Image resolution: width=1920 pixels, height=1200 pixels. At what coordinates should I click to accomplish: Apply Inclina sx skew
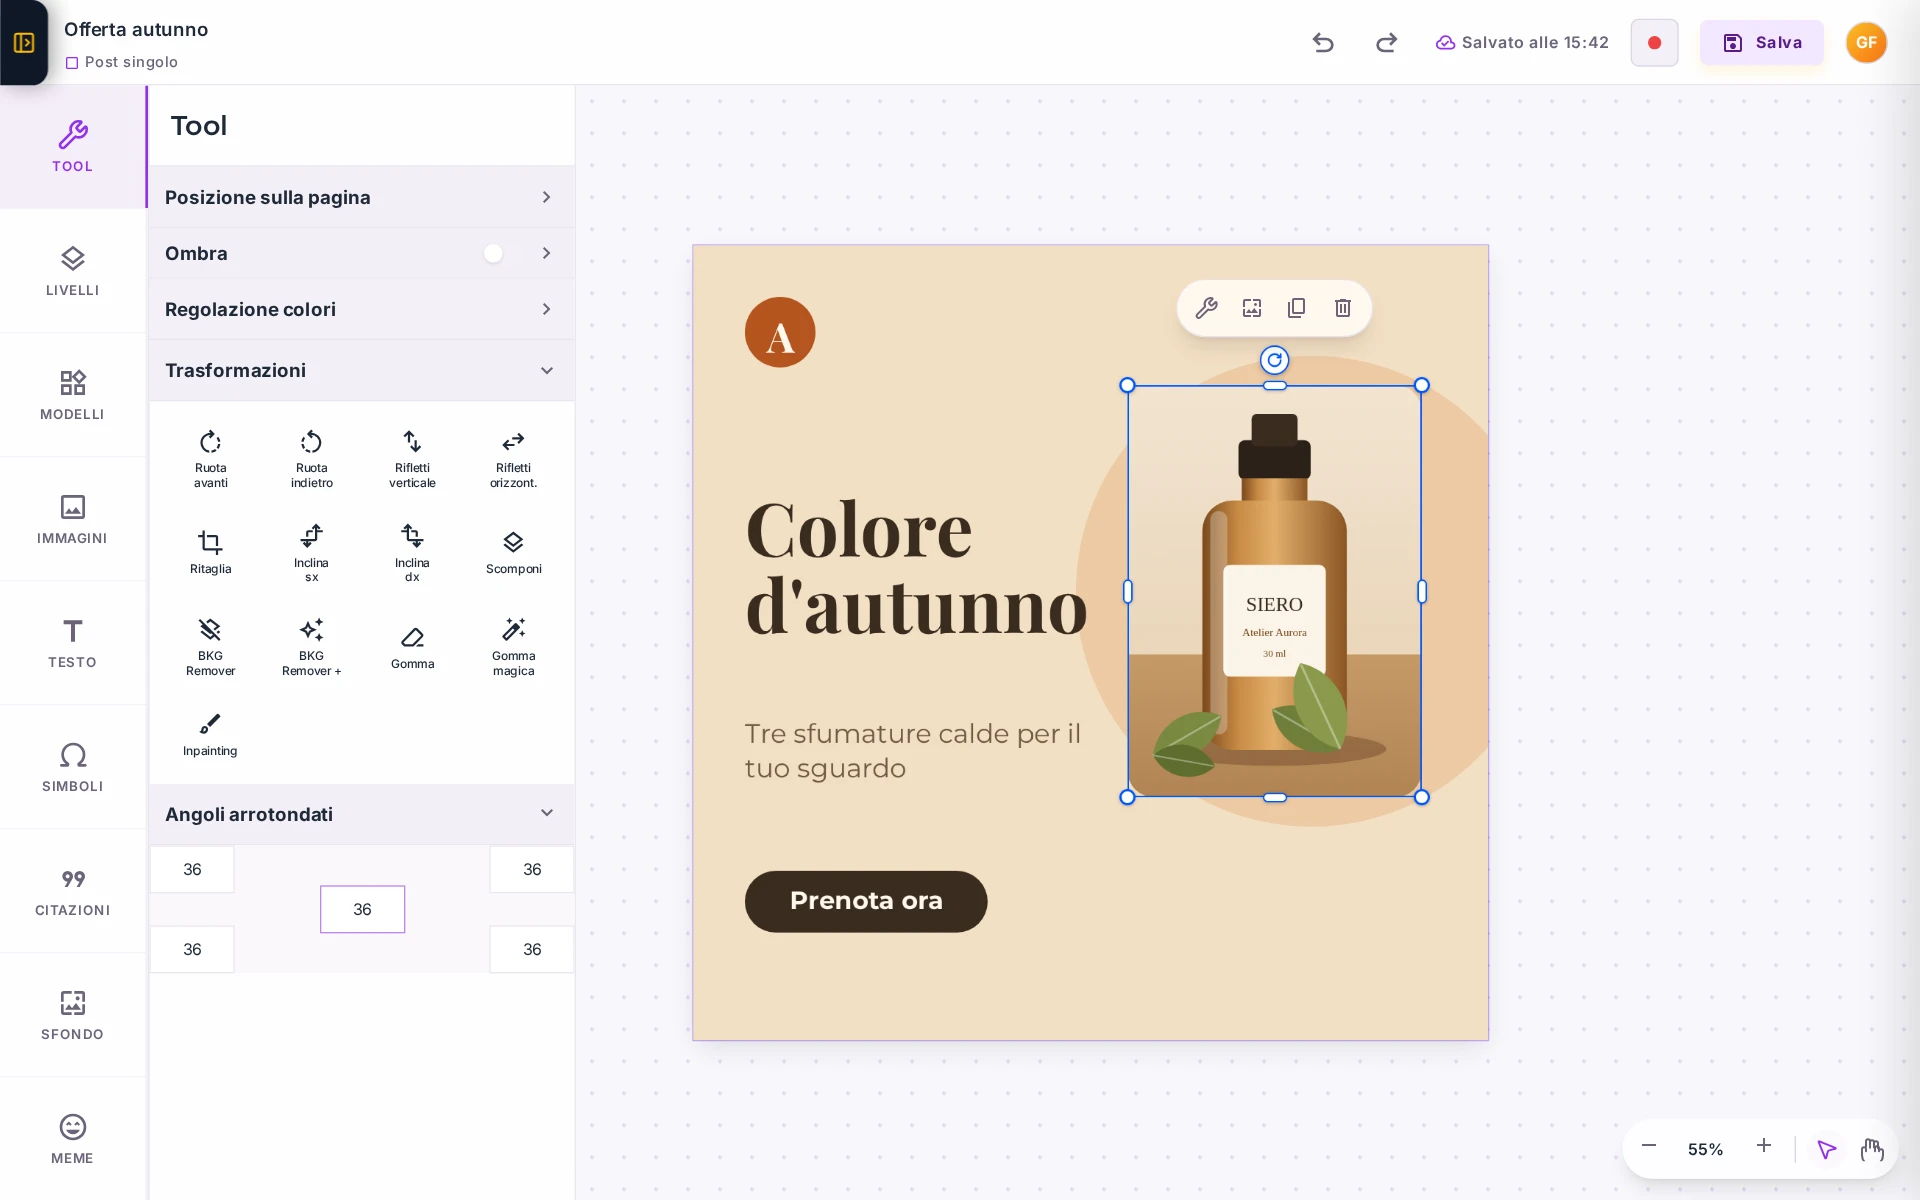point(311,553)
